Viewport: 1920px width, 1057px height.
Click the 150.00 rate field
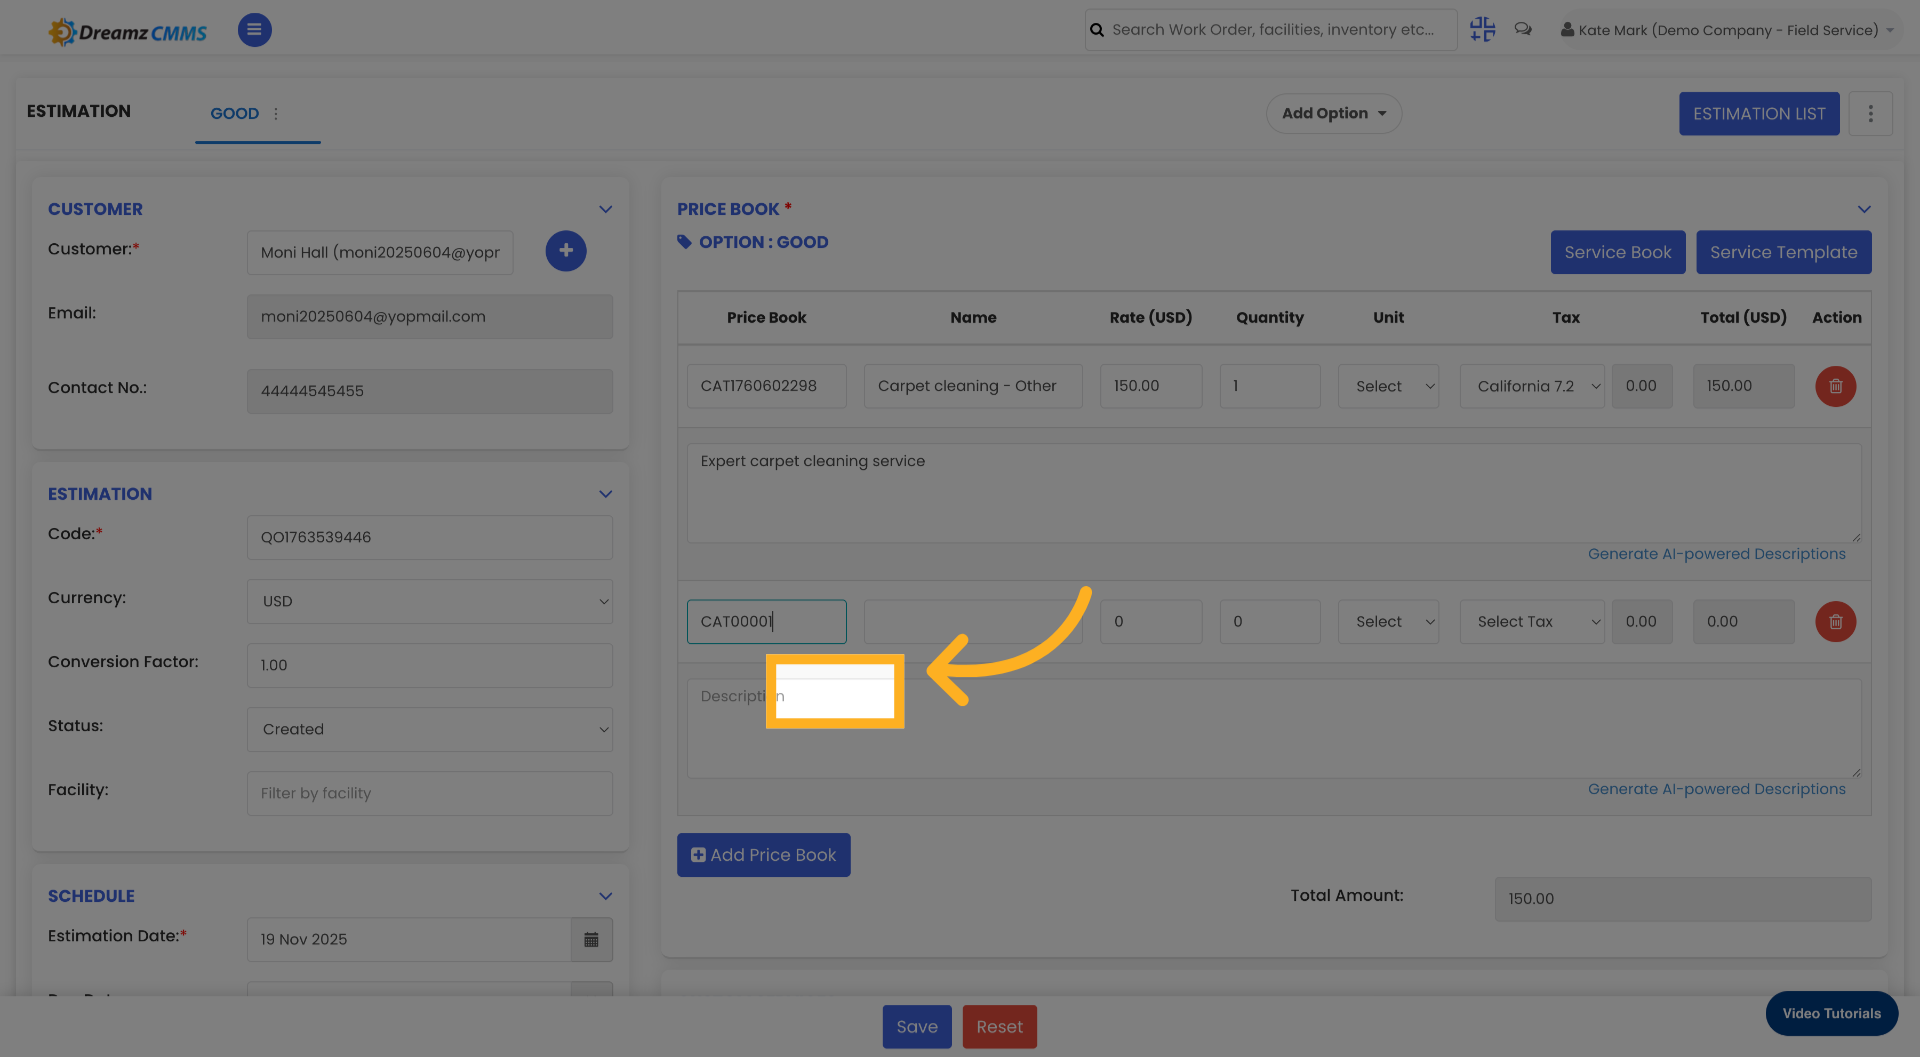(1151, 386)
